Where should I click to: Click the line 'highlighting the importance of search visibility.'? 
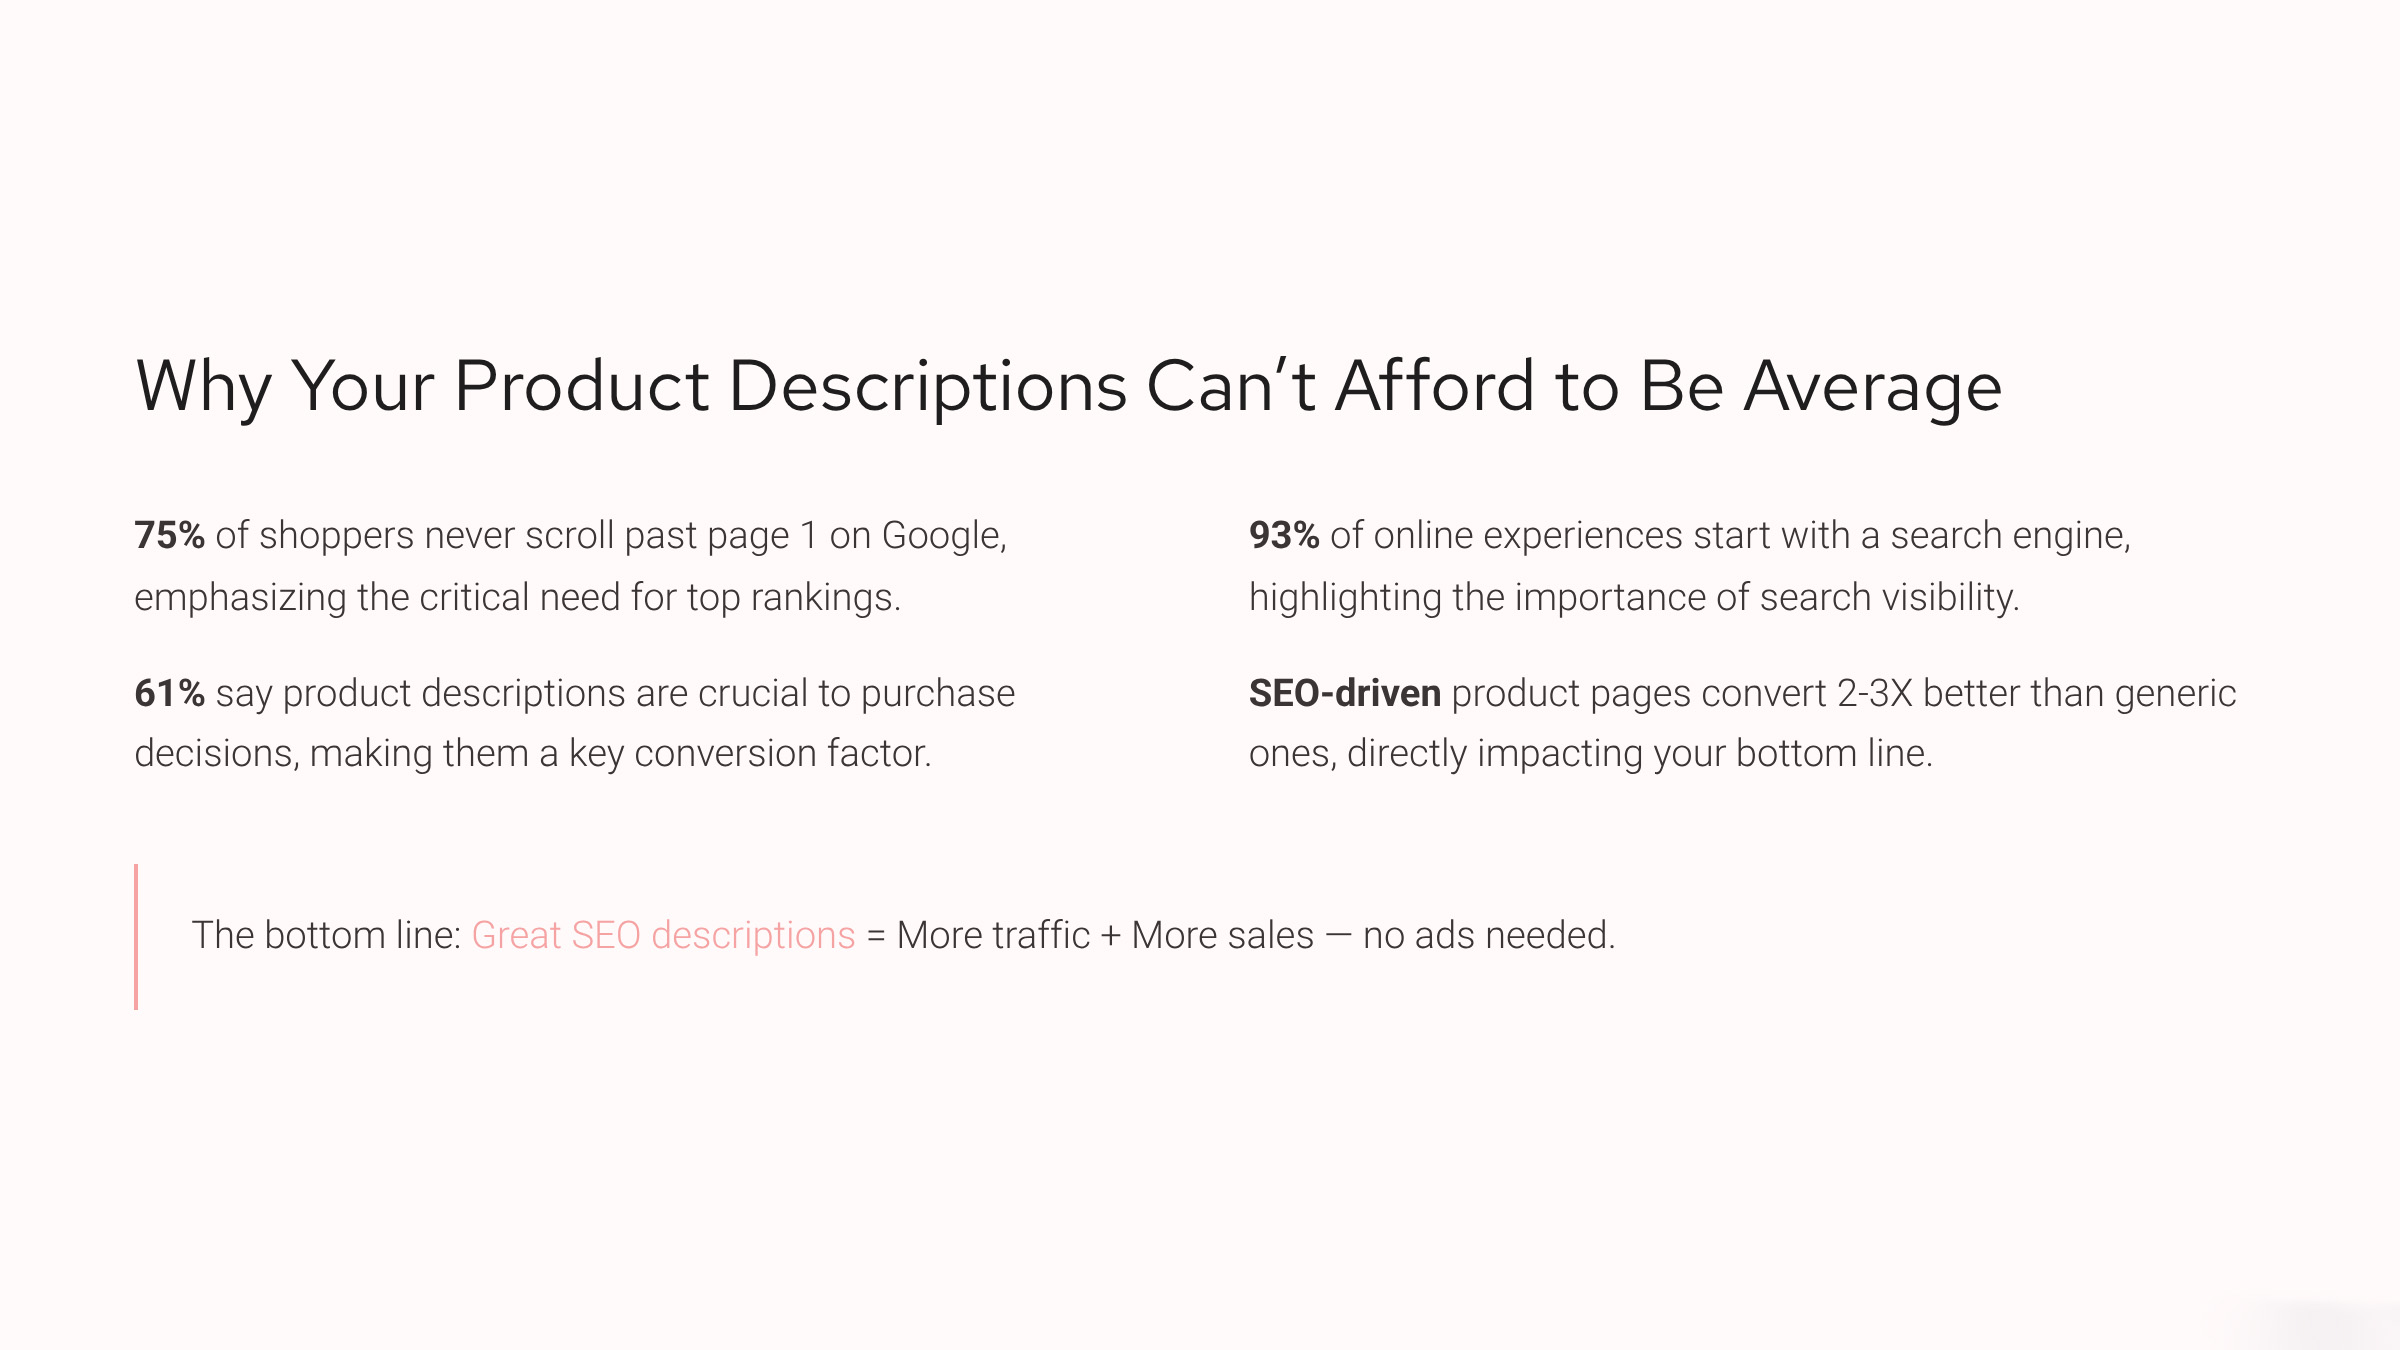point(1634,597)
